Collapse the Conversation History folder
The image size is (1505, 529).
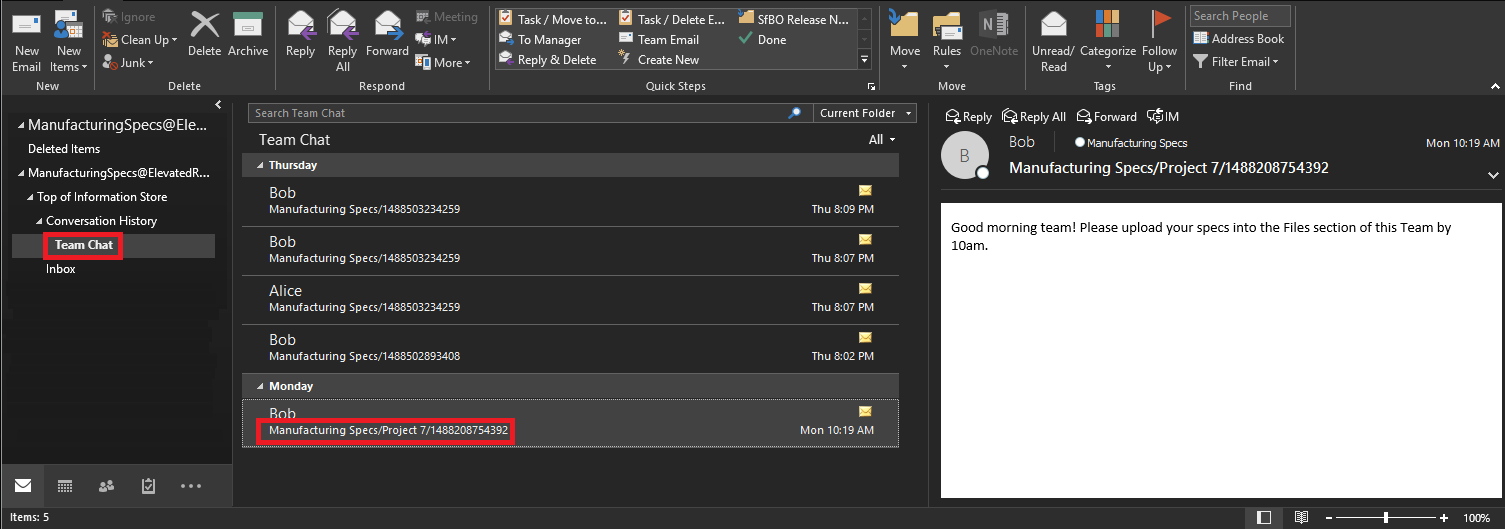tap(40, 221)
